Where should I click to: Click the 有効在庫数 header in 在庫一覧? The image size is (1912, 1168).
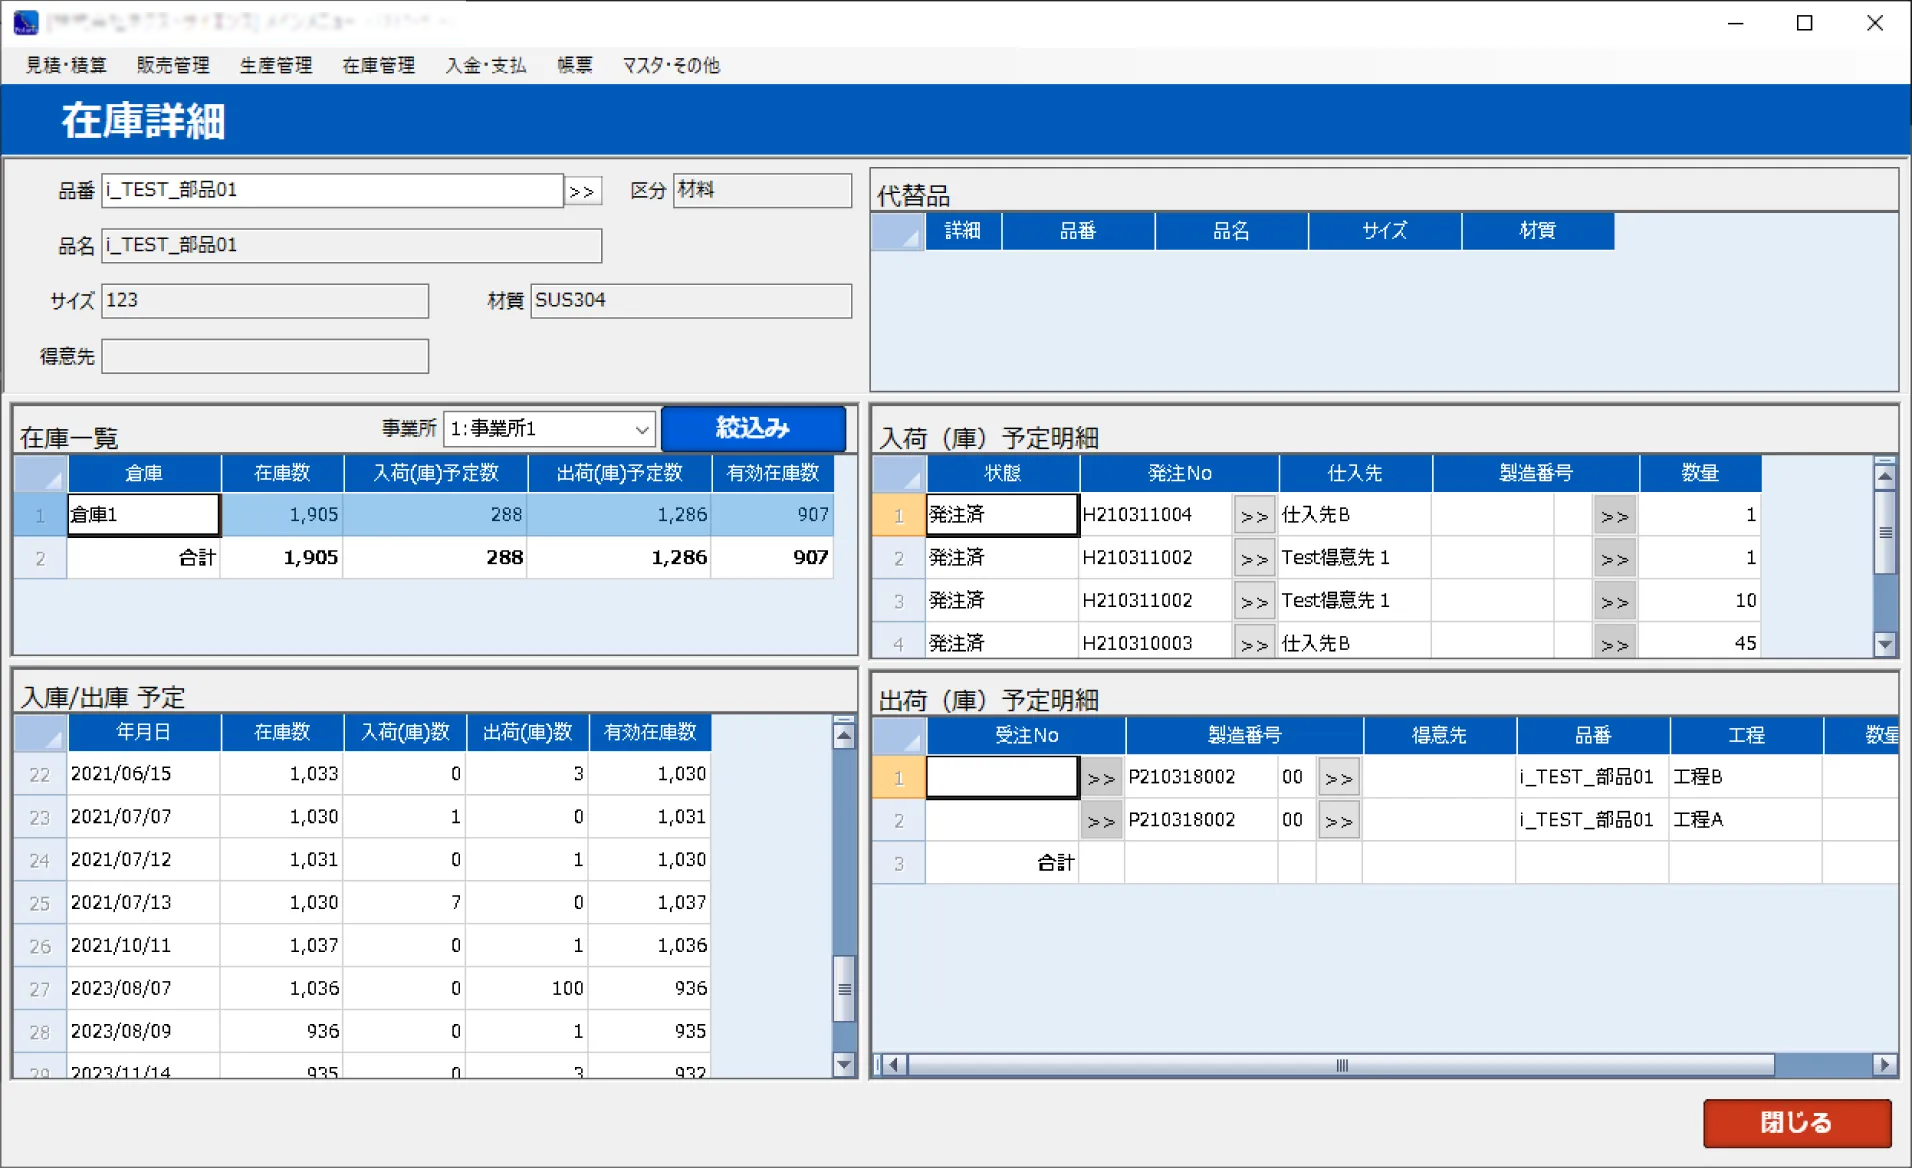click(773, 473)
